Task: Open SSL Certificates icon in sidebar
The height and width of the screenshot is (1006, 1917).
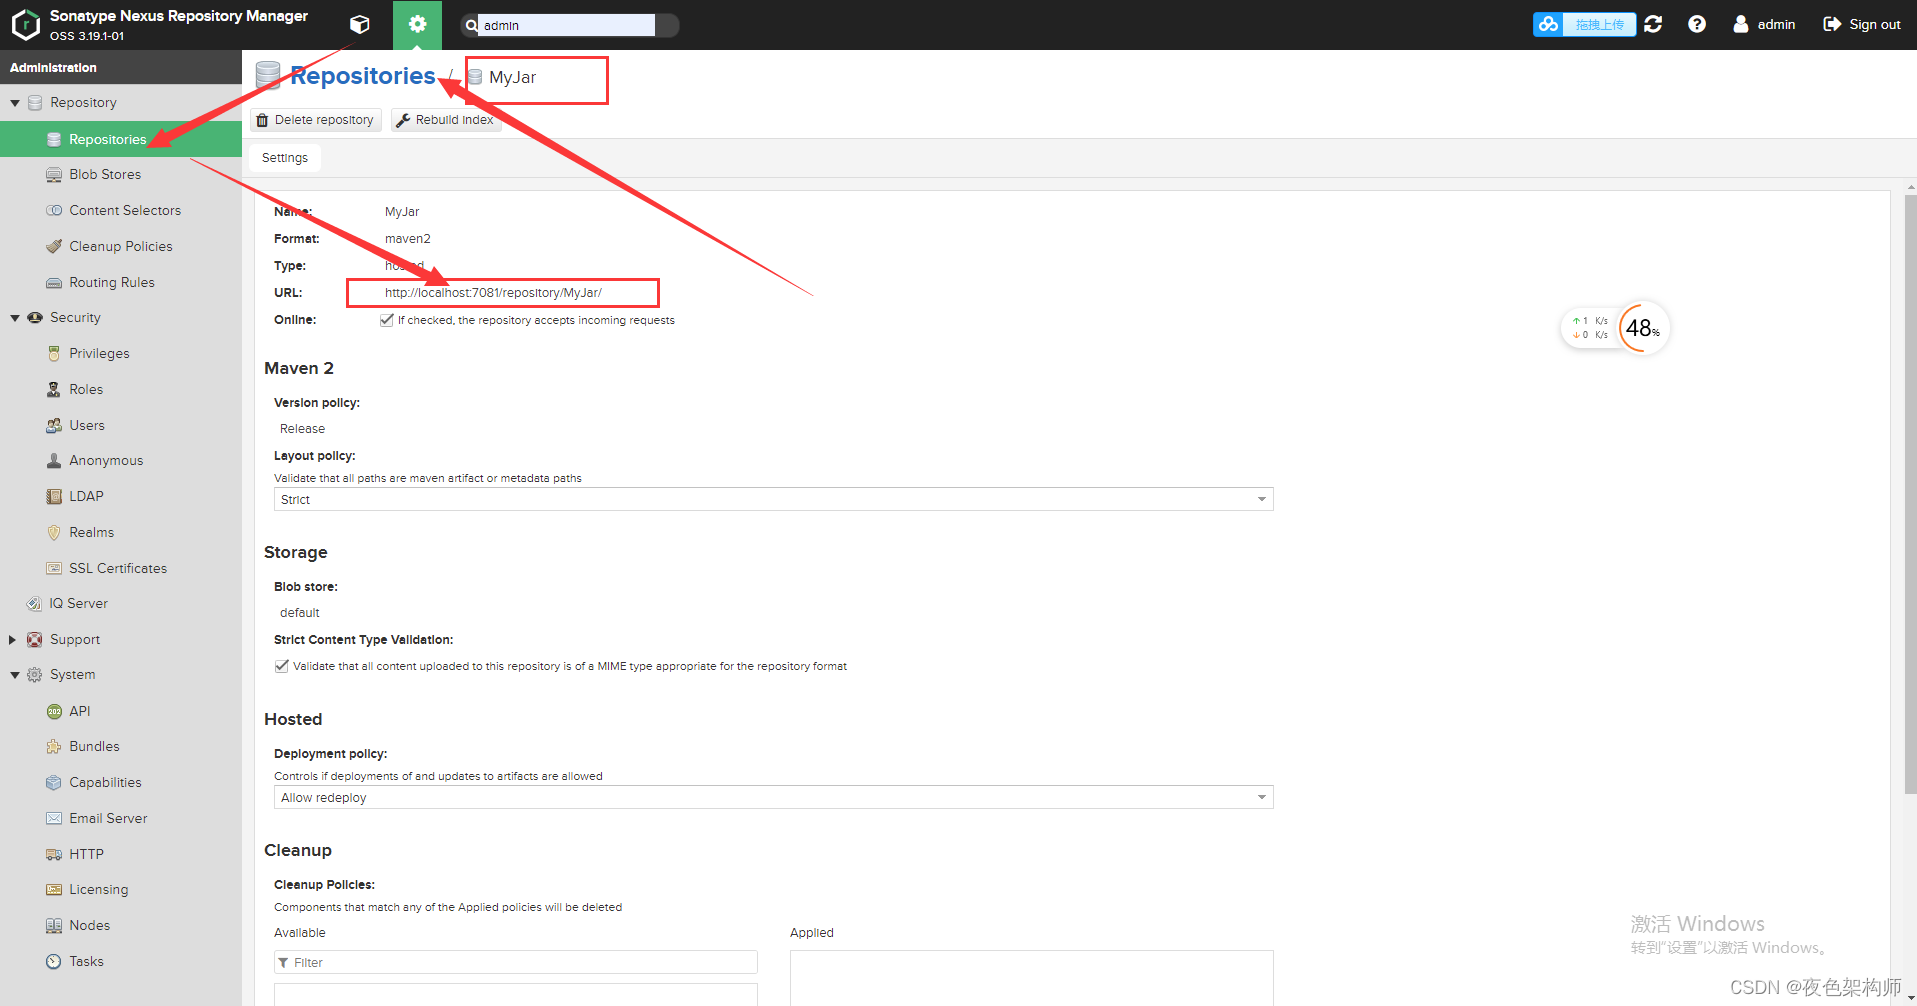Action: pyautogui.click(x=54, y=569)
